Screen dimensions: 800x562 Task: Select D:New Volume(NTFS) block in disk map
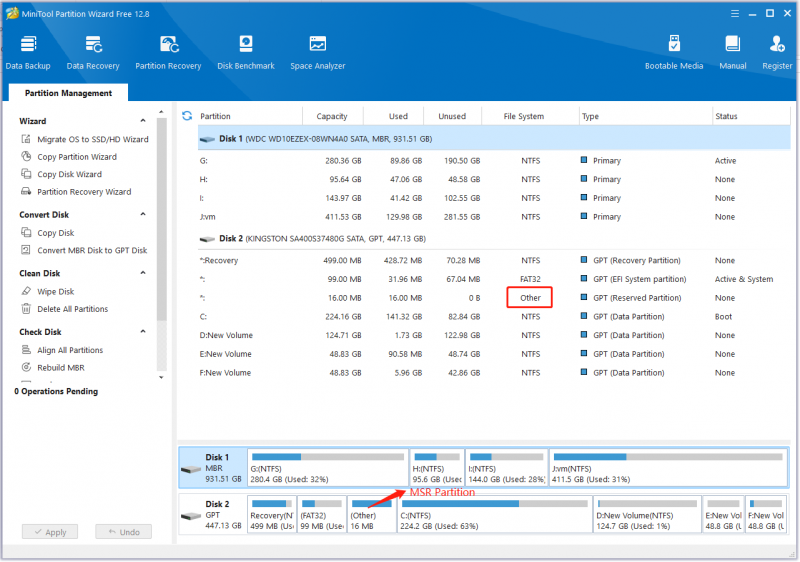[647, 515]
